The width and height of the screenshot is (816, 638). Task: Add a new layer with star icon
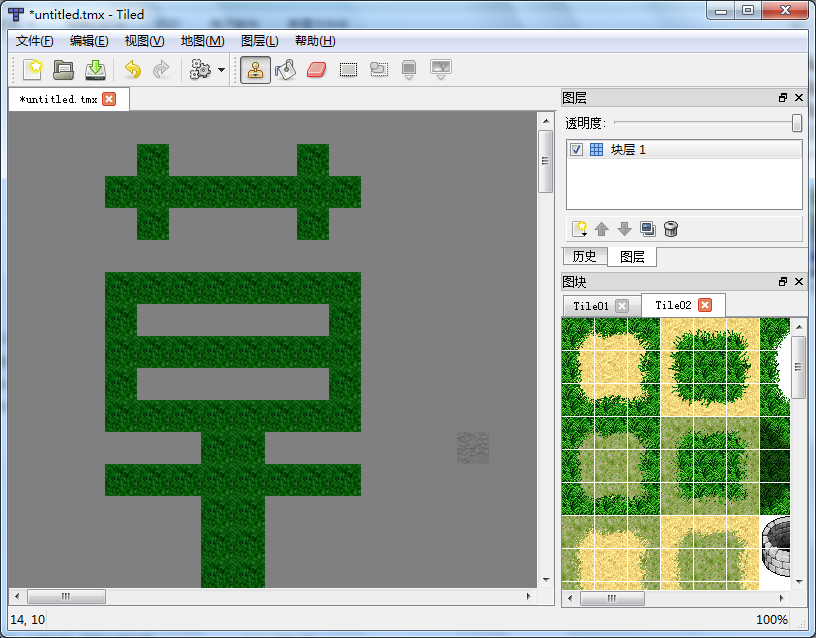579,229
